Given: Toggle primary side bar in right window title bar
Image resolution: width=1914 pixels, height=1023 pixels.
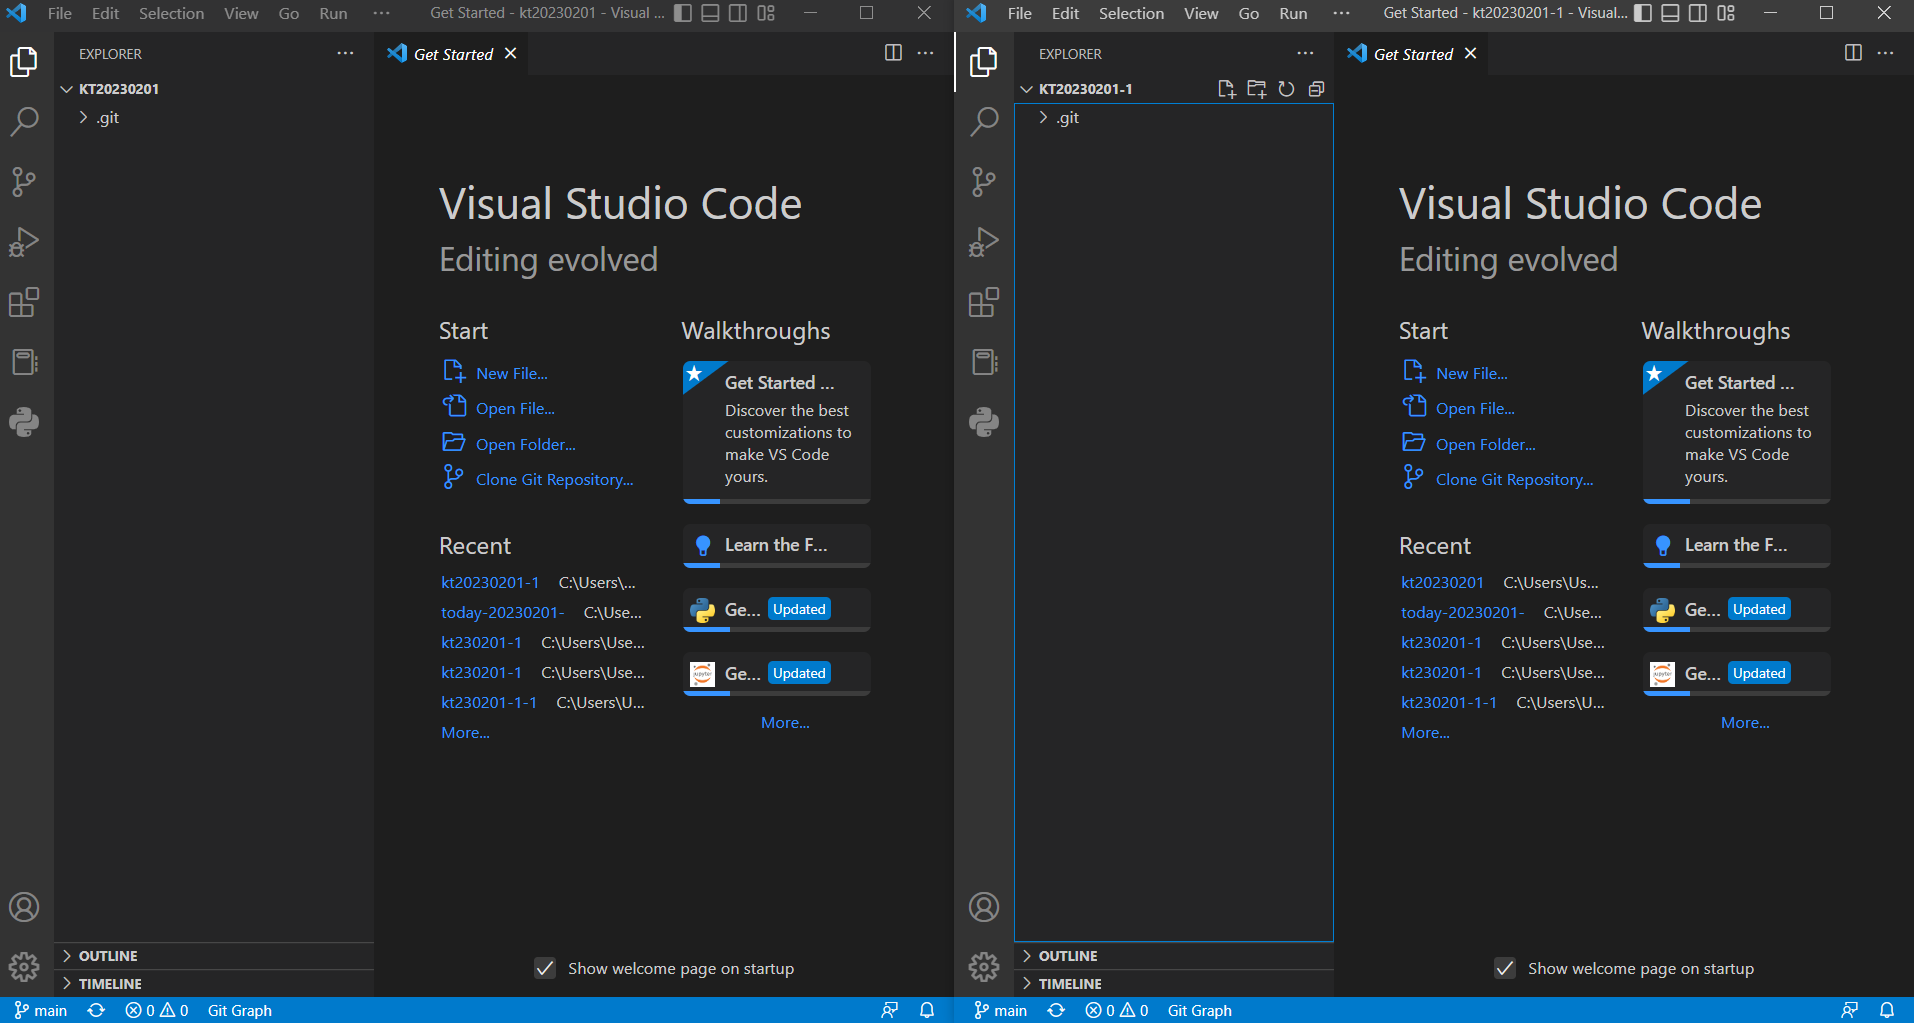Looking at the screenshot, I should (x=1643, y=13).
